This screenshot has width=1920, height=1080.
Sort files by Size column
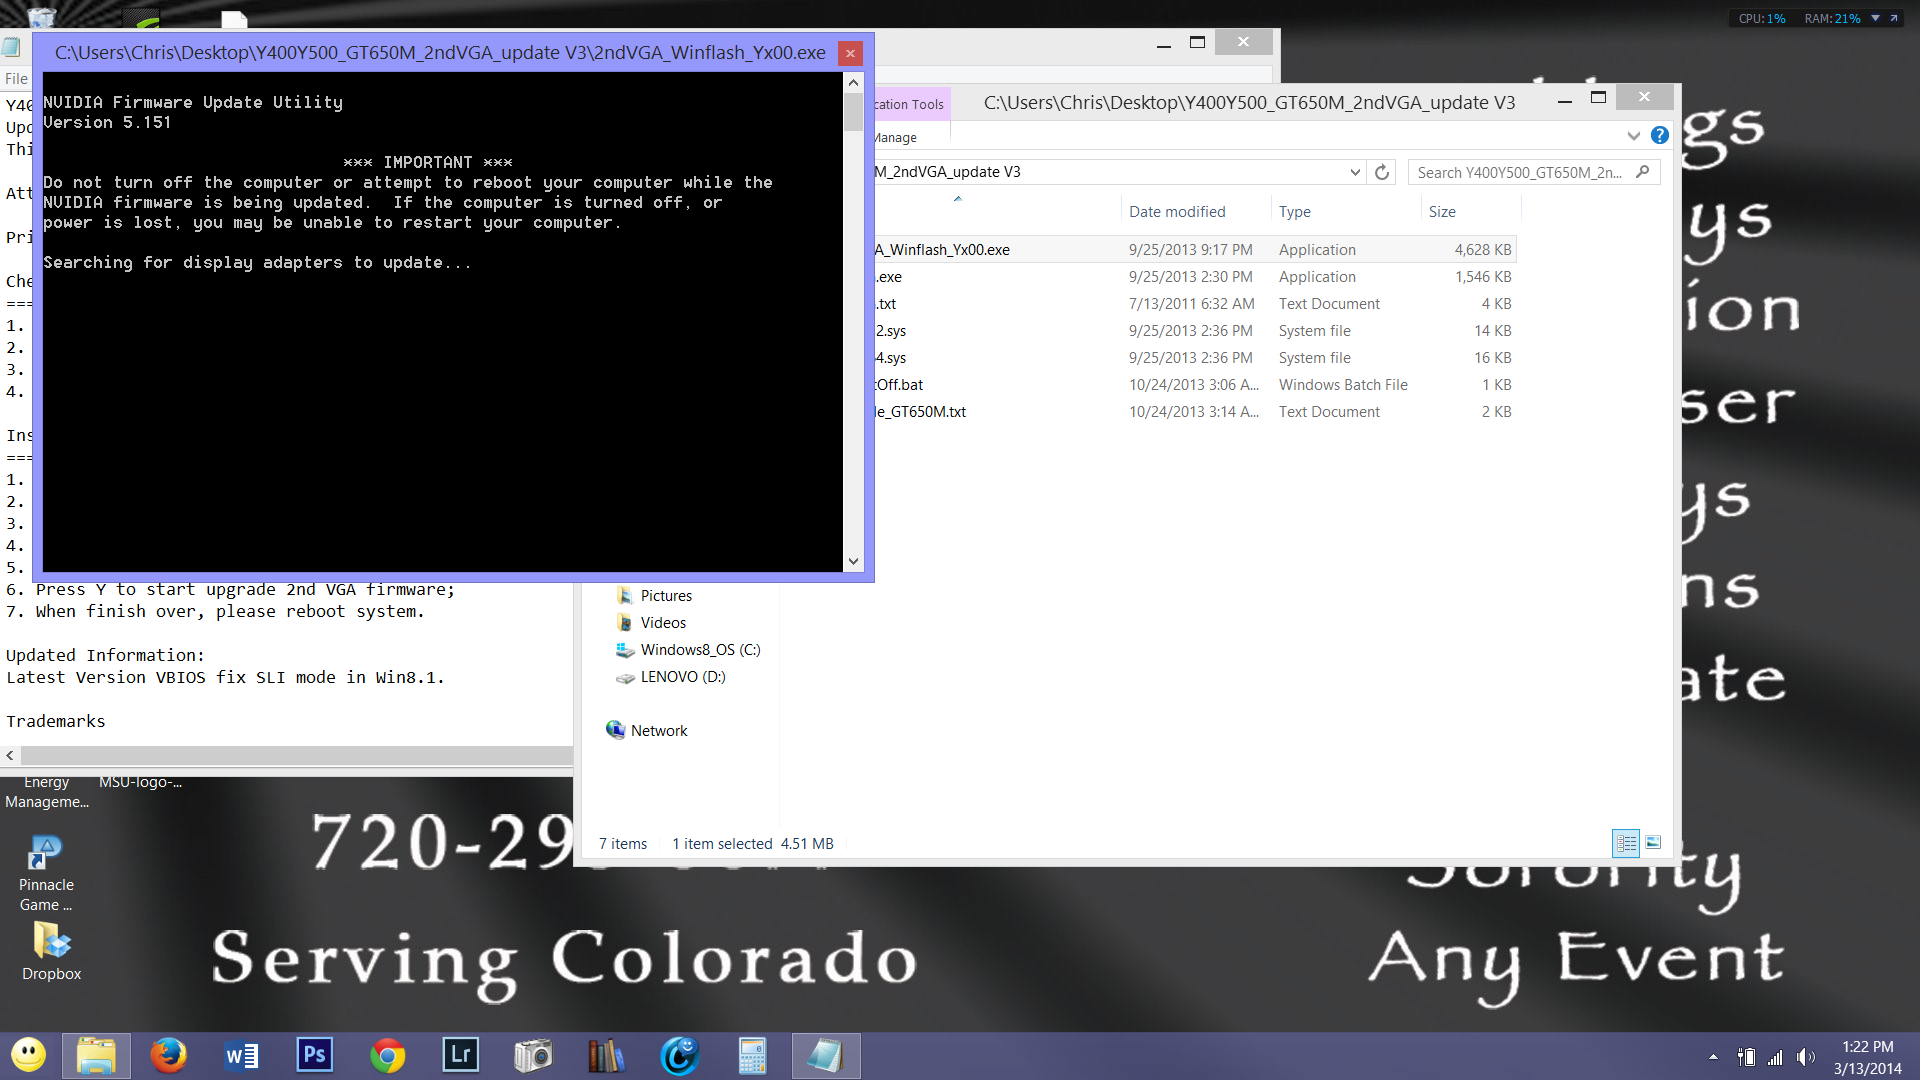[x=1442, y=212]
